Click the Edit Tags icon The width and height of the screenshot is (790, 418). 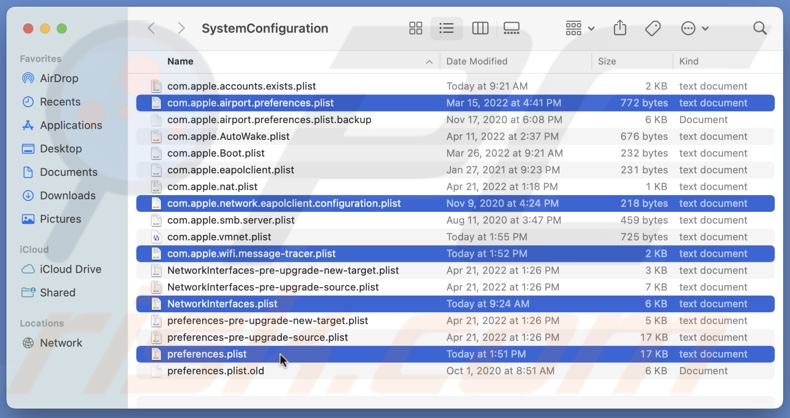point(653,28)
